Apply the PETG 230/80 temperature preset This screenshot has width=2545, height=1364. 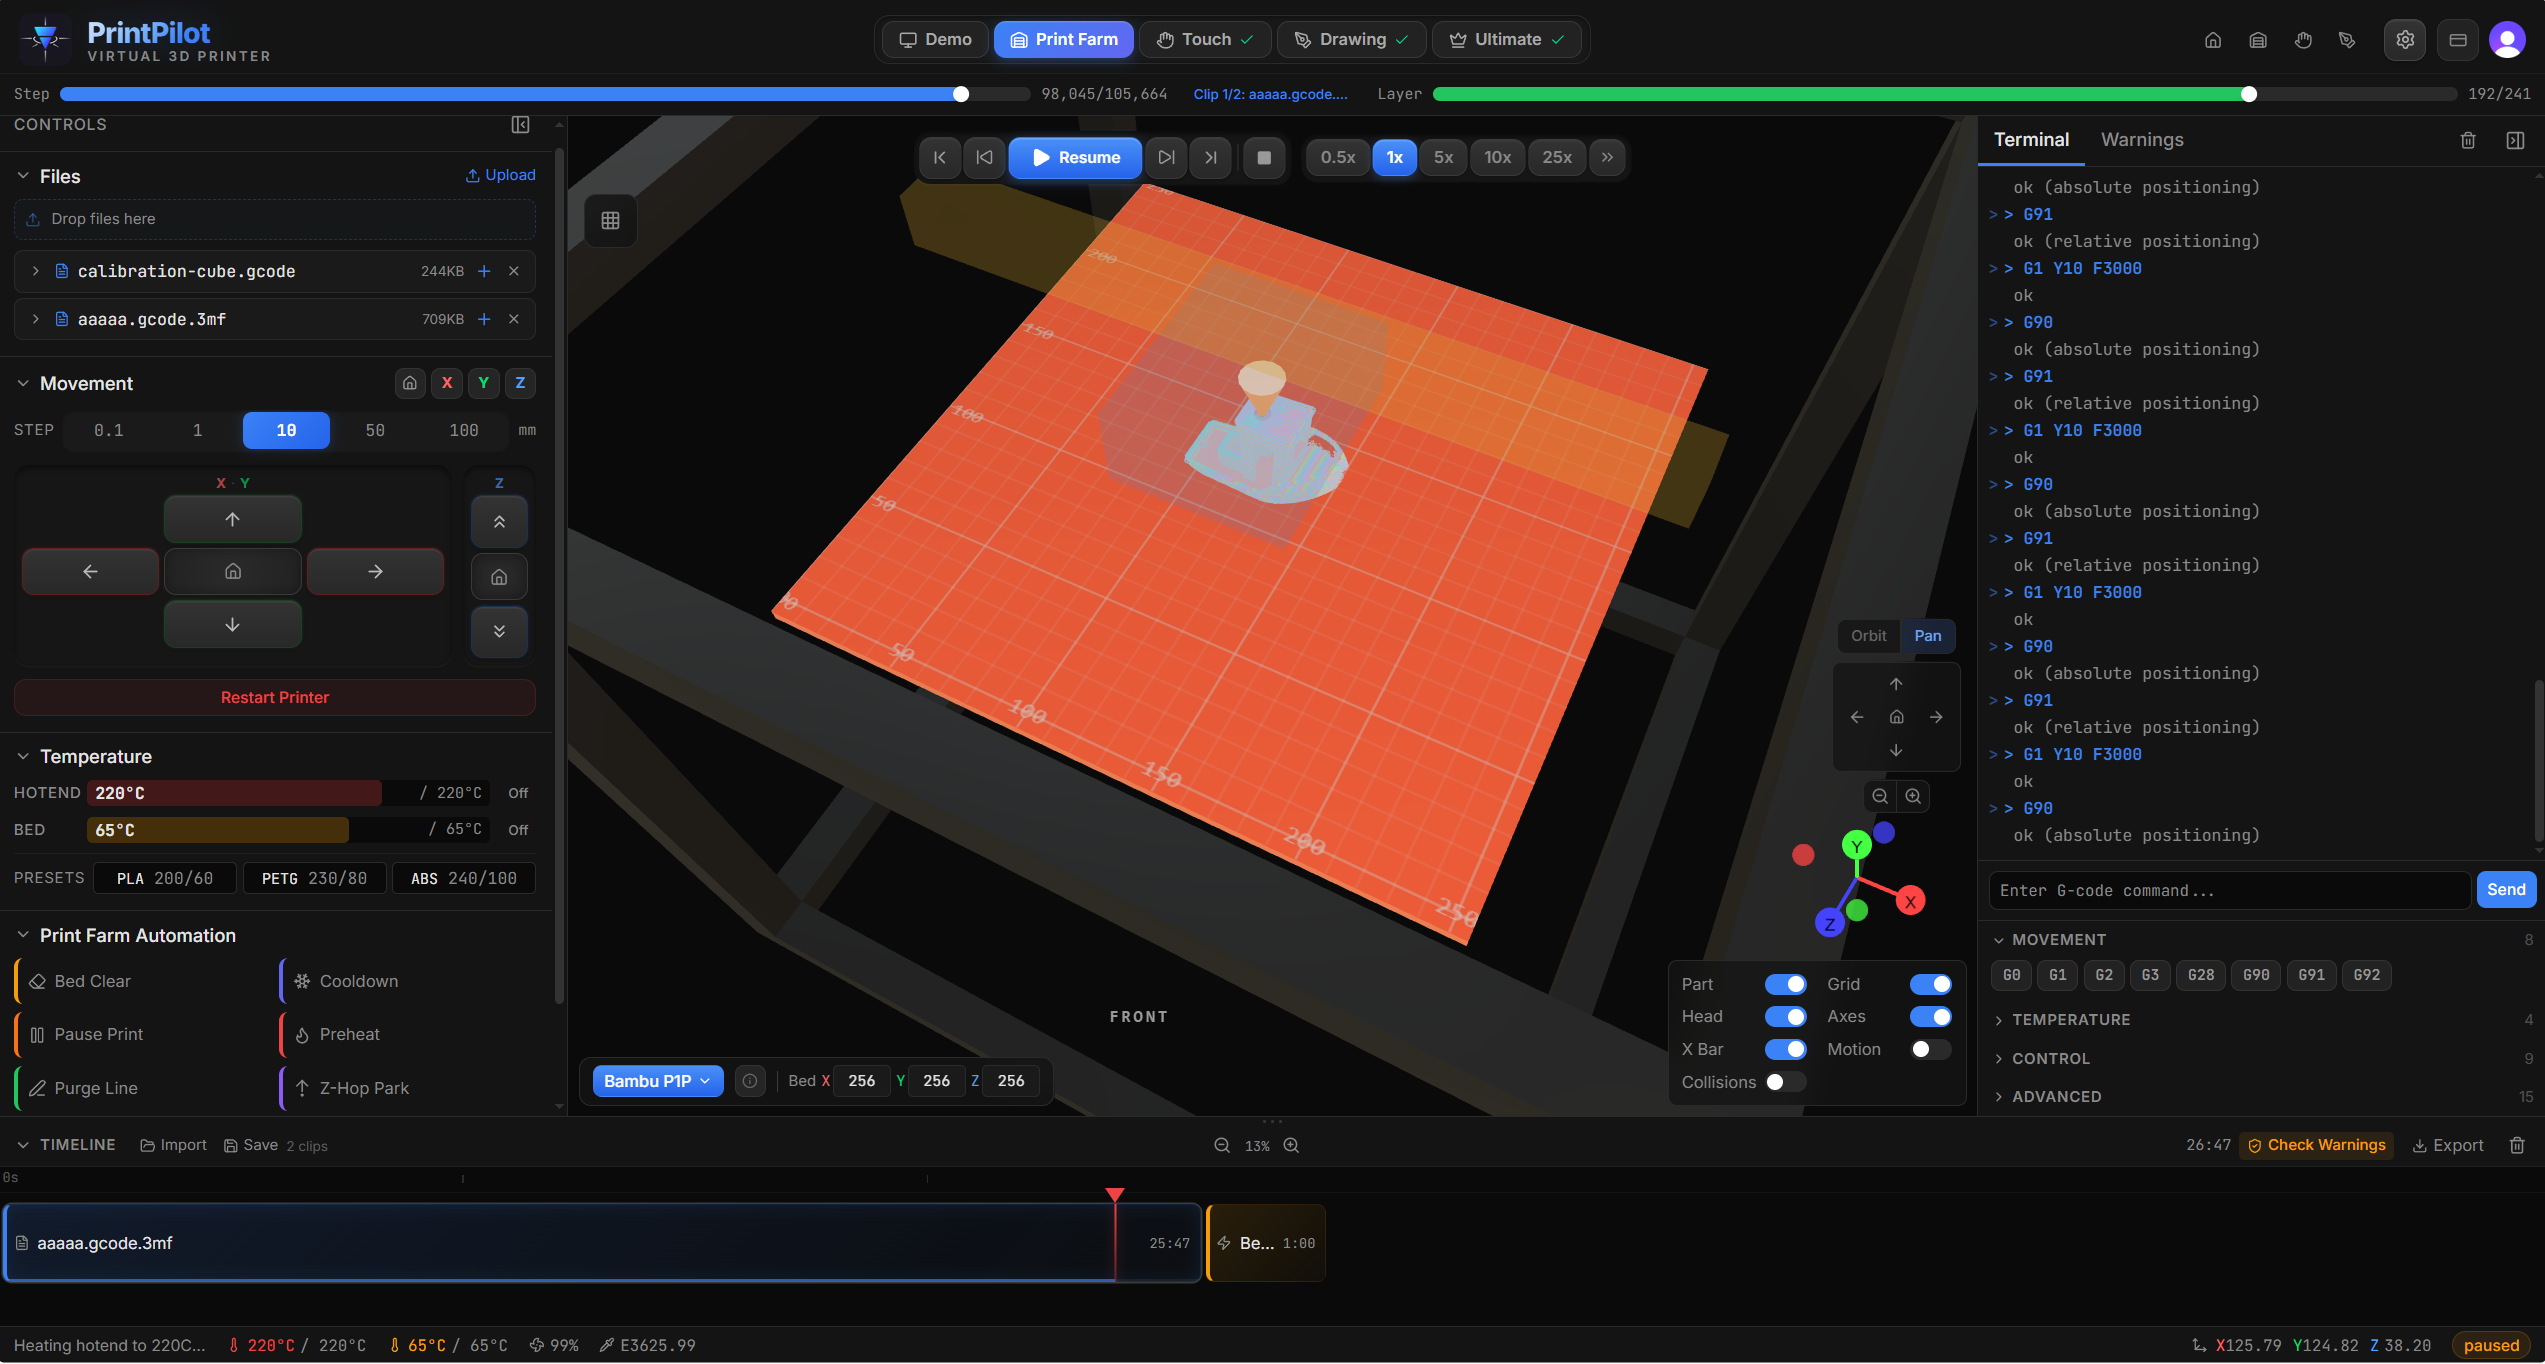click(x=314, y=878)
